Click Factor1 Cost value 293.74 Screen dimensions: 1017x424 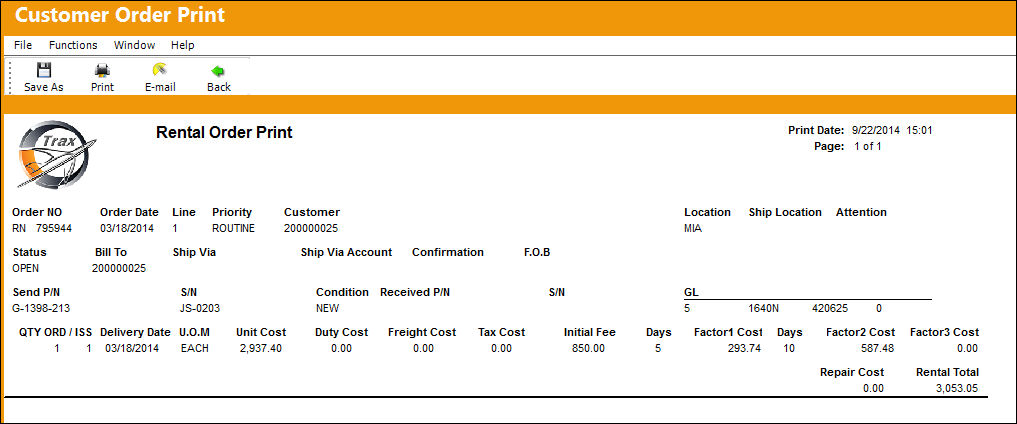click(745, 349)
